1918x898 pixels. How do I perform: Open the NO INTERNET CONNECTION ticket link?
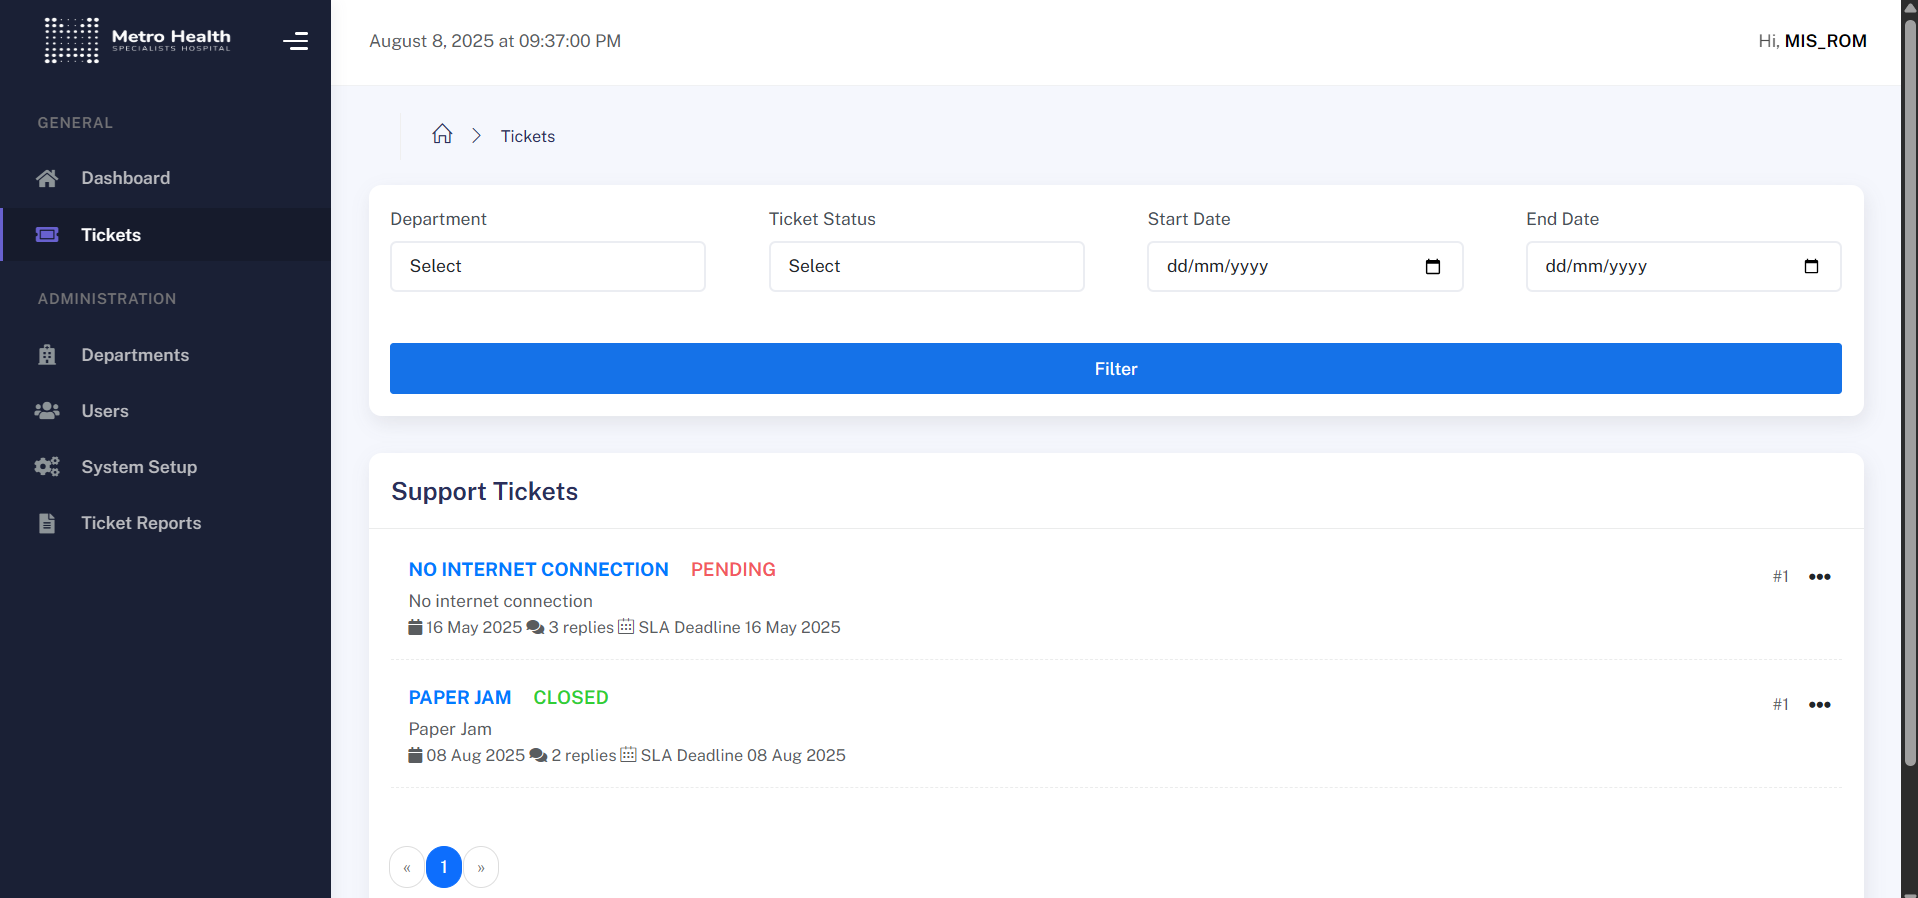tap(538, 569)
